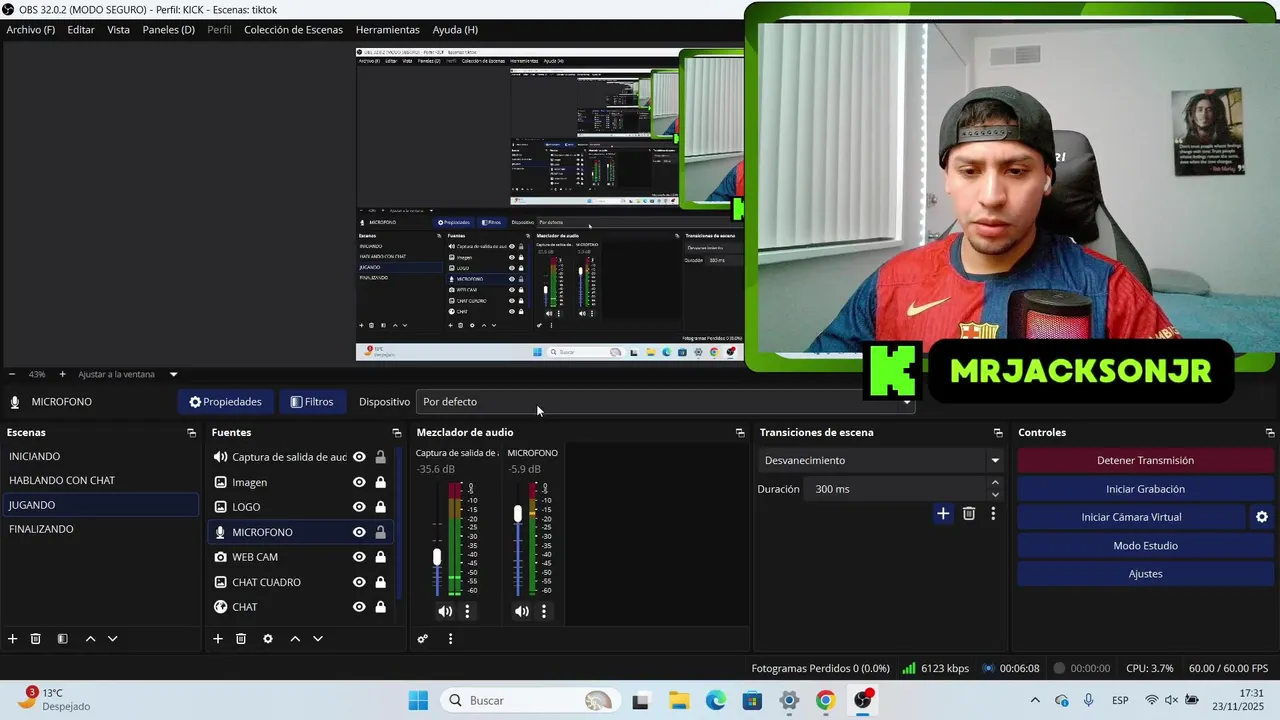Screen dimensions: 1280x720
Task: Add a new source in Fuentes panel
Action: tap(218, 639)
